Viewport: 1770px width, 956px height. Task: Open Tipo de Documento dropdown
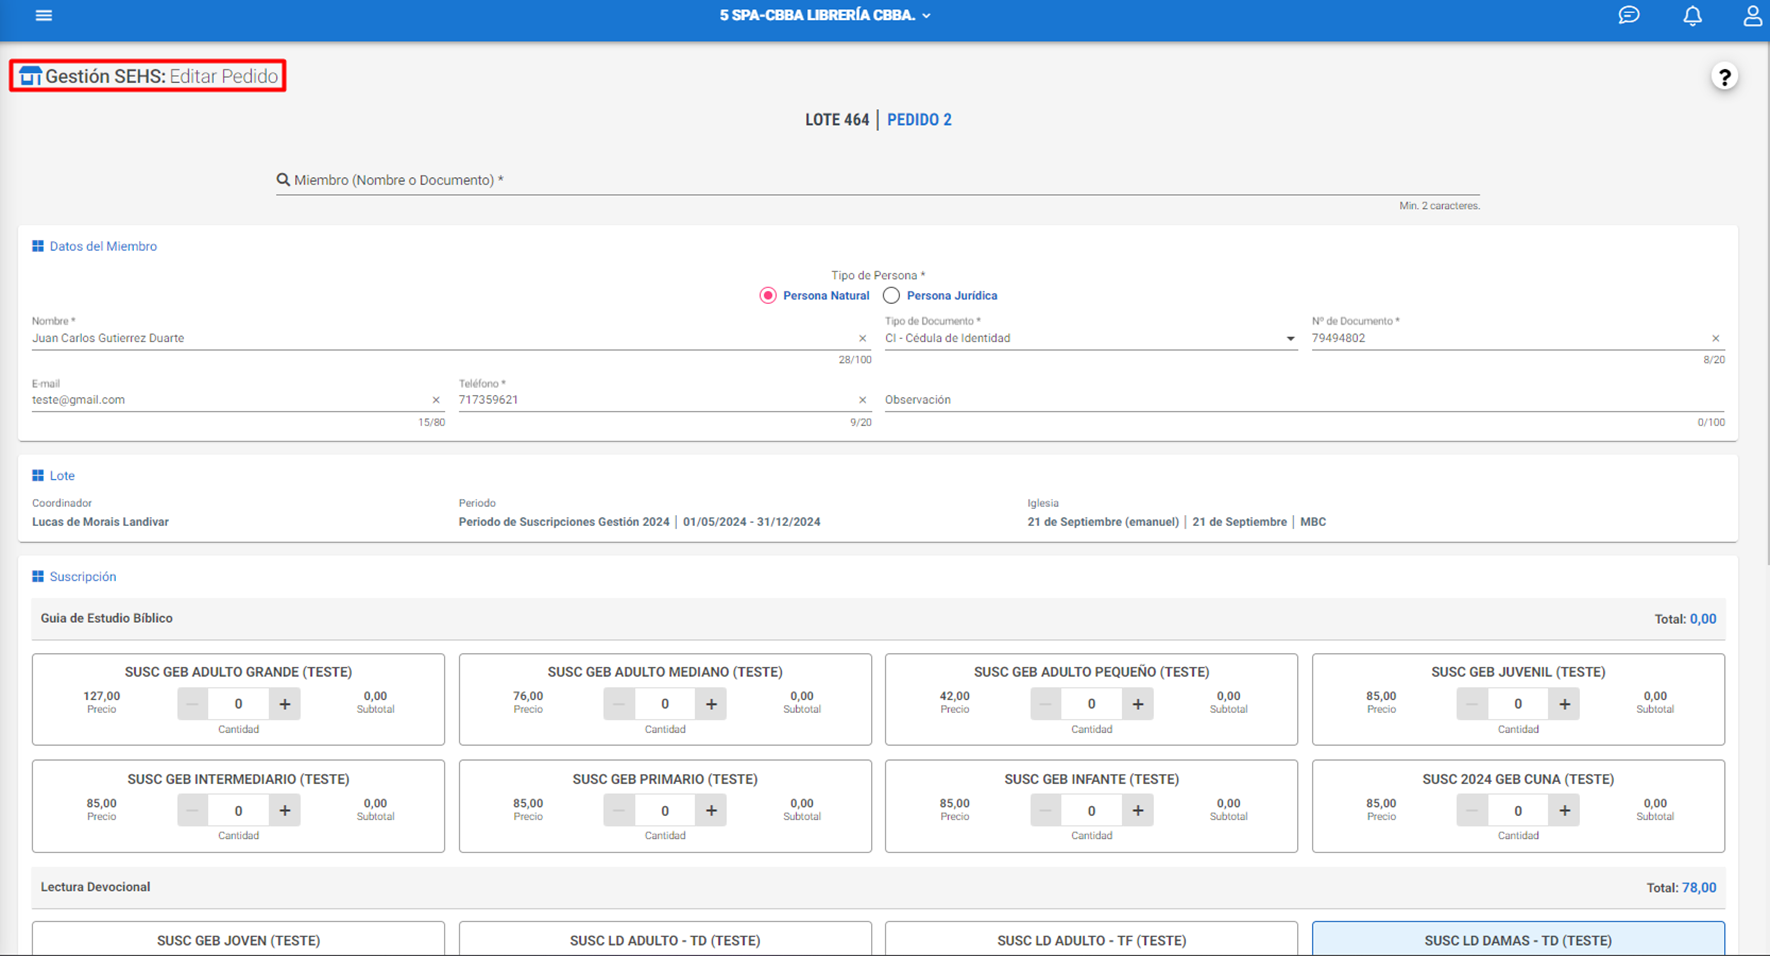(x=1090, y=339)
